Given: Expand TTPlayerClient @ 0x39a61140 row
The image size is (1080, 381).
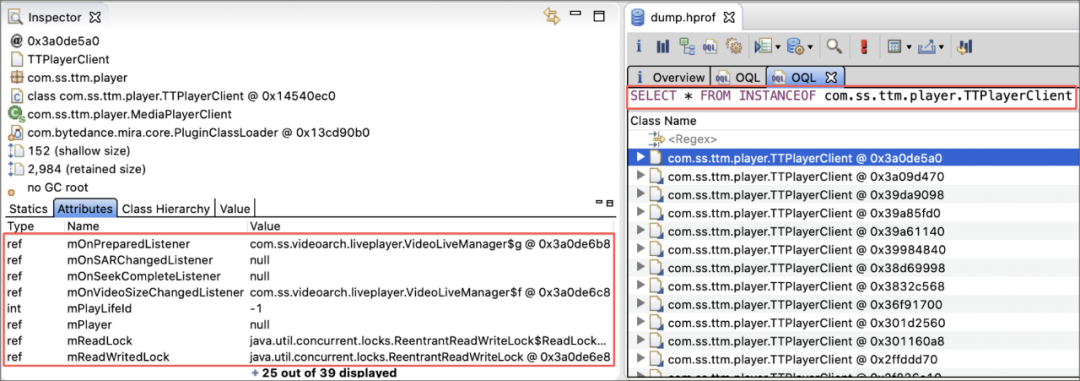Looking at the screenshot, I should click(x=641, y=231).
